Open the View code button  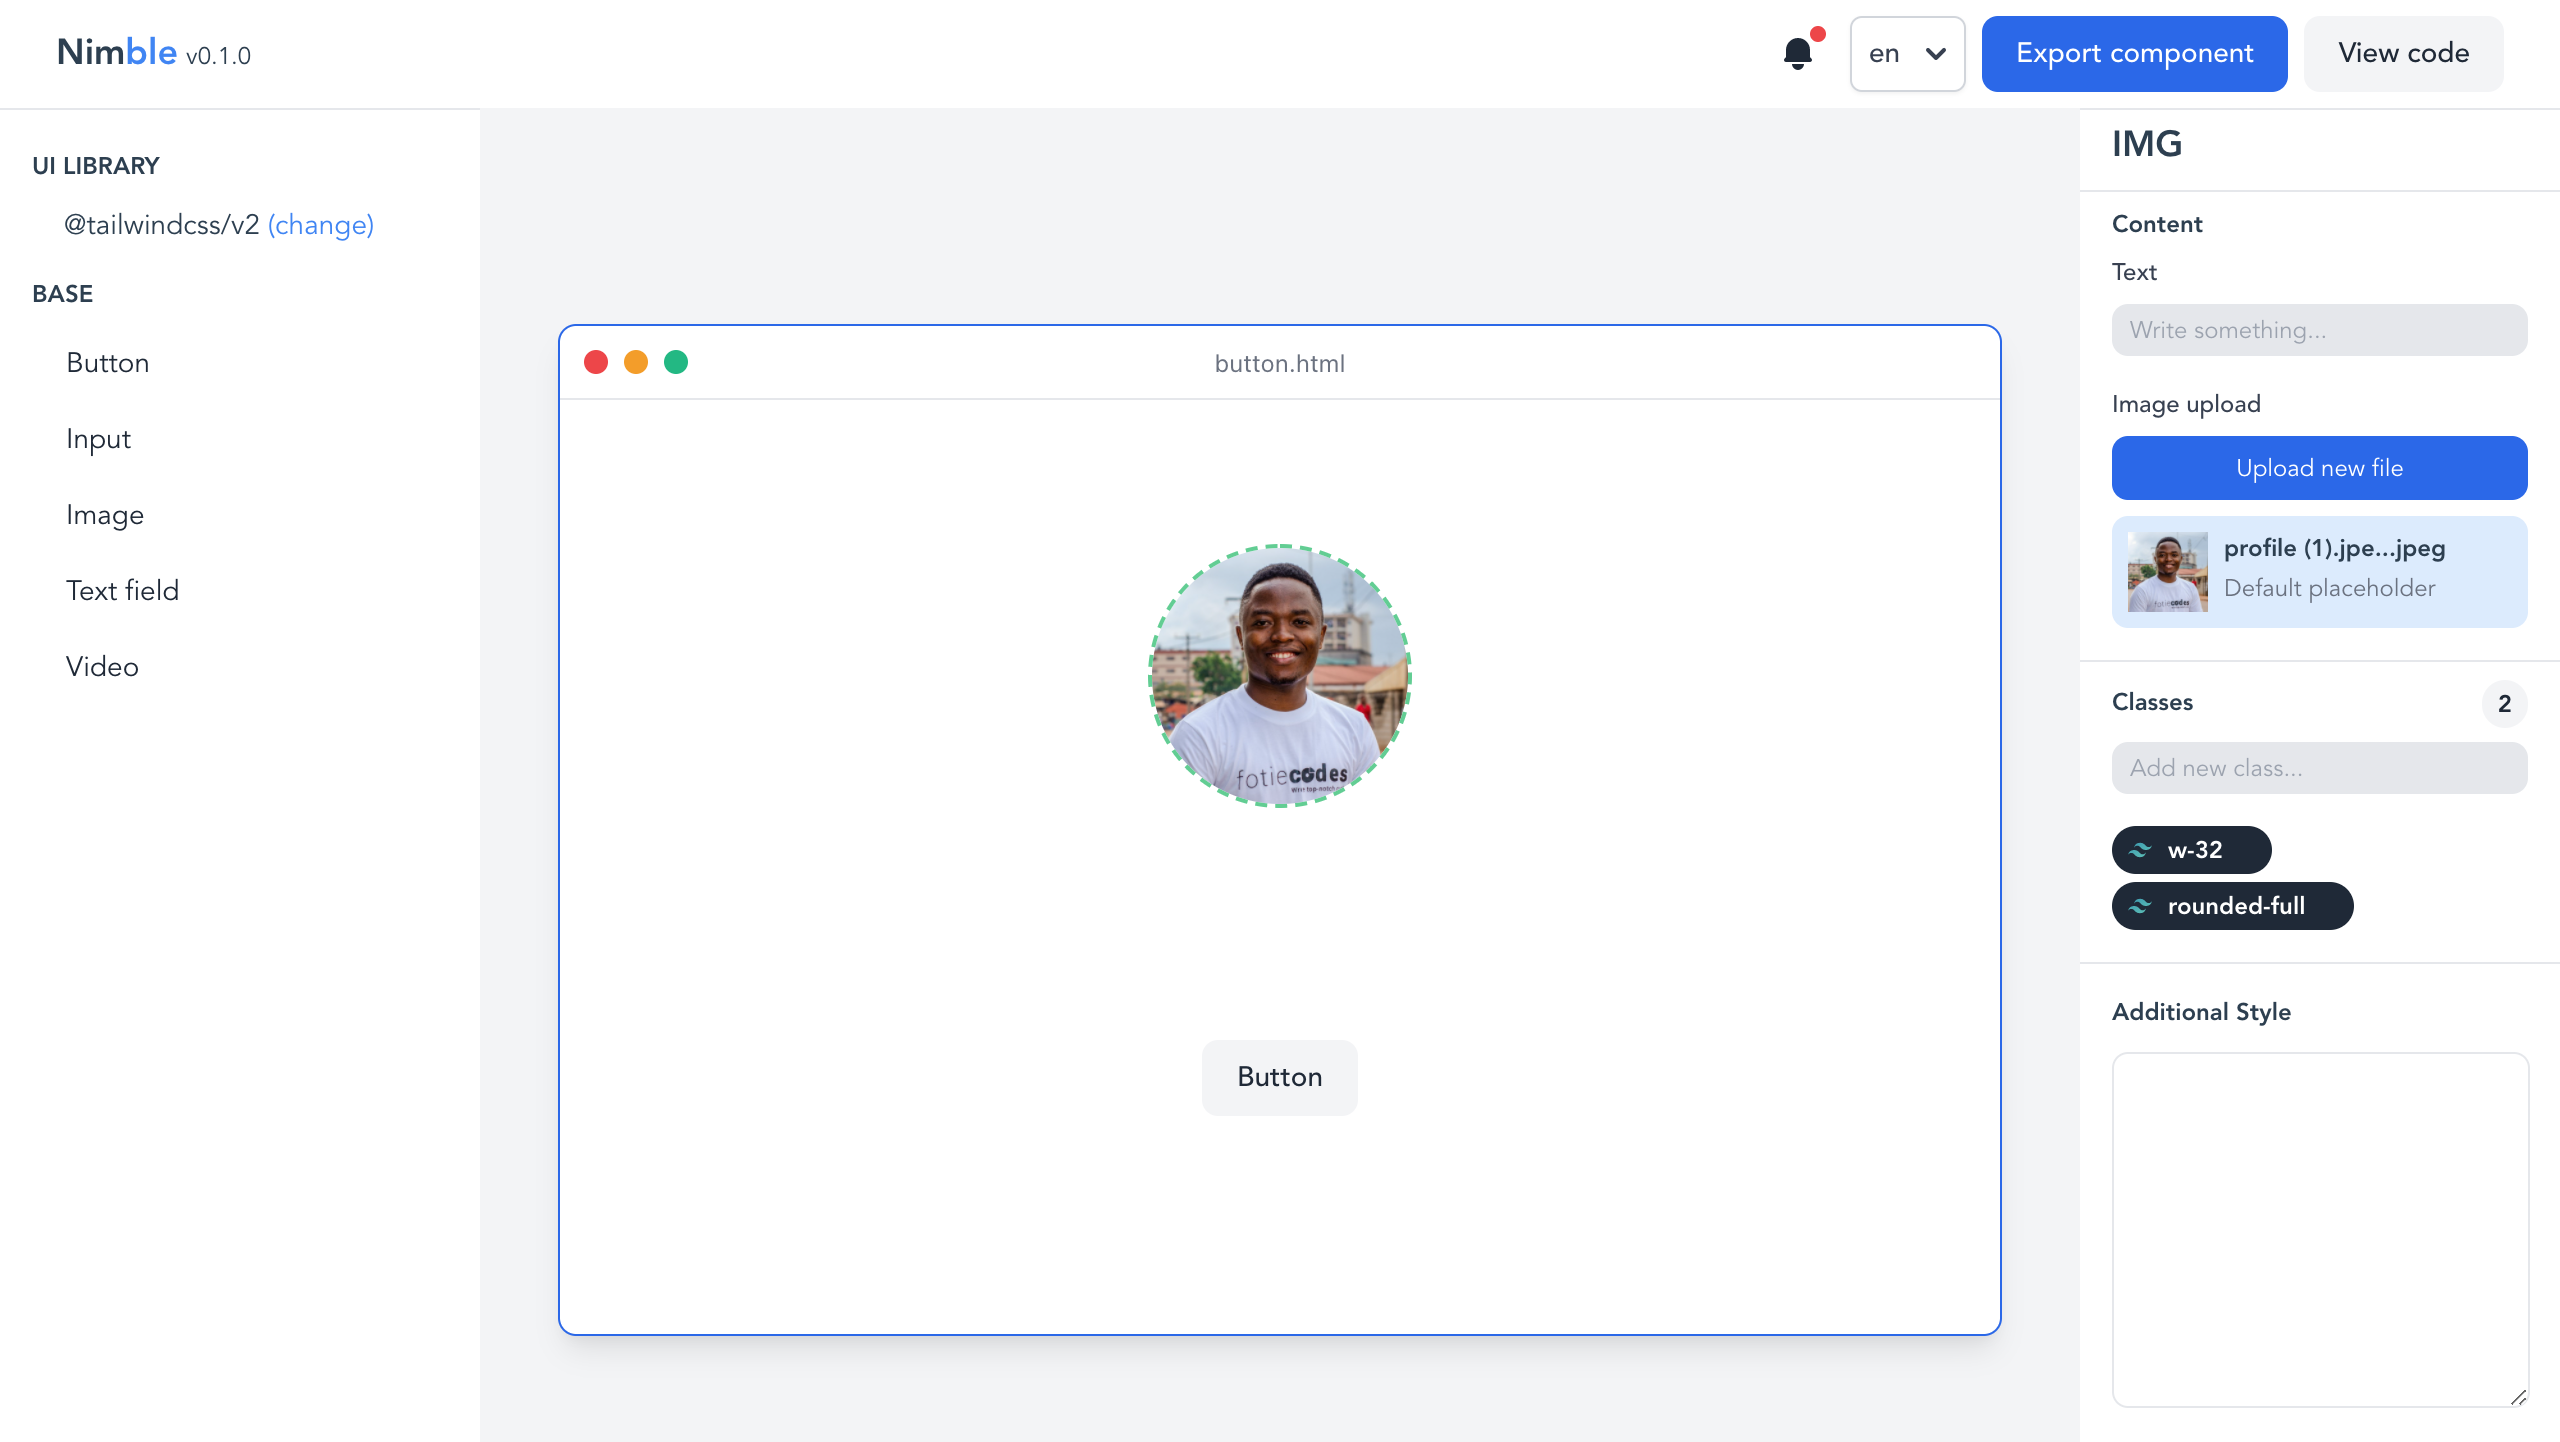2403,54
